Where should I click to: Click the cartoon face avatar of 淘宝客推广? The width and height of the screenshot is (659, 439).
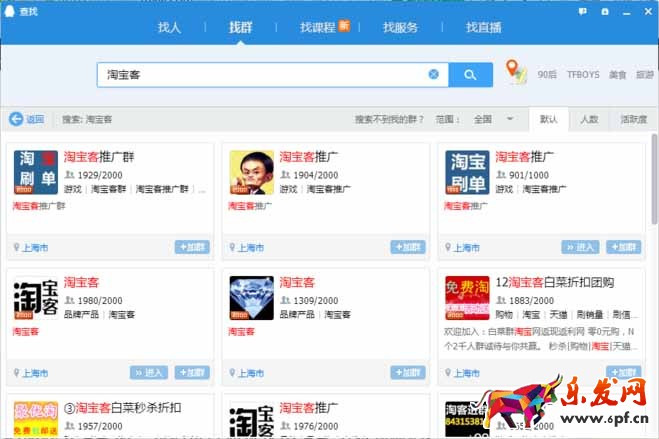click(251, 172)
